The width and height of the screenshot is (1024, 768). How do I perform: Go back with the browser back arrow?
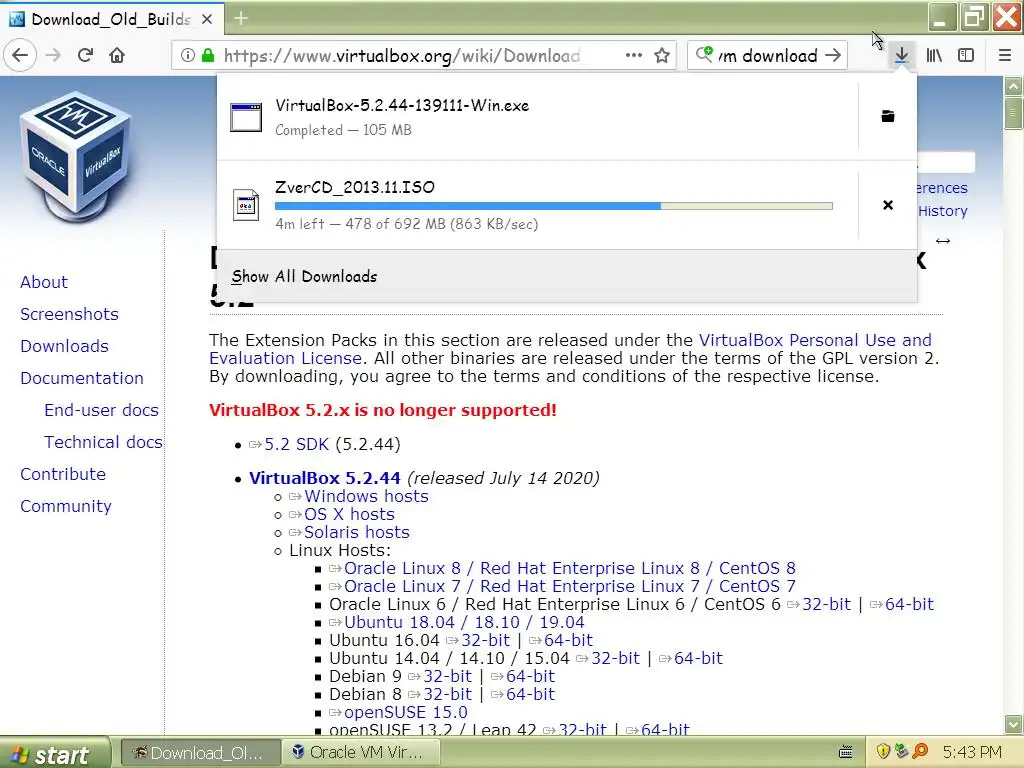(20, 55)
